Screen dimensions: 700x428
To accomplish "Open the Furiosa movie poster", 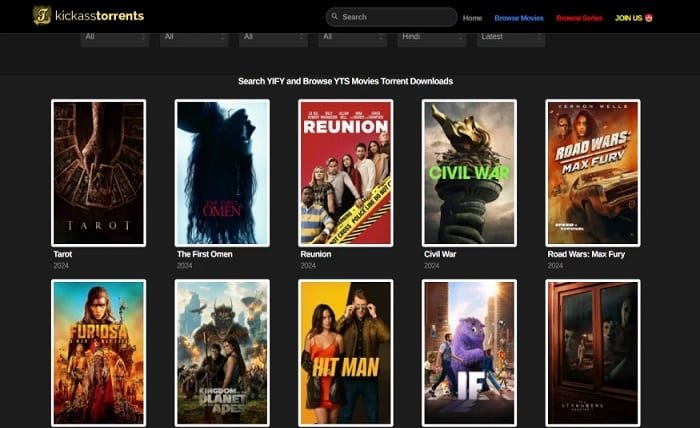I will click(x=99, y=353).
